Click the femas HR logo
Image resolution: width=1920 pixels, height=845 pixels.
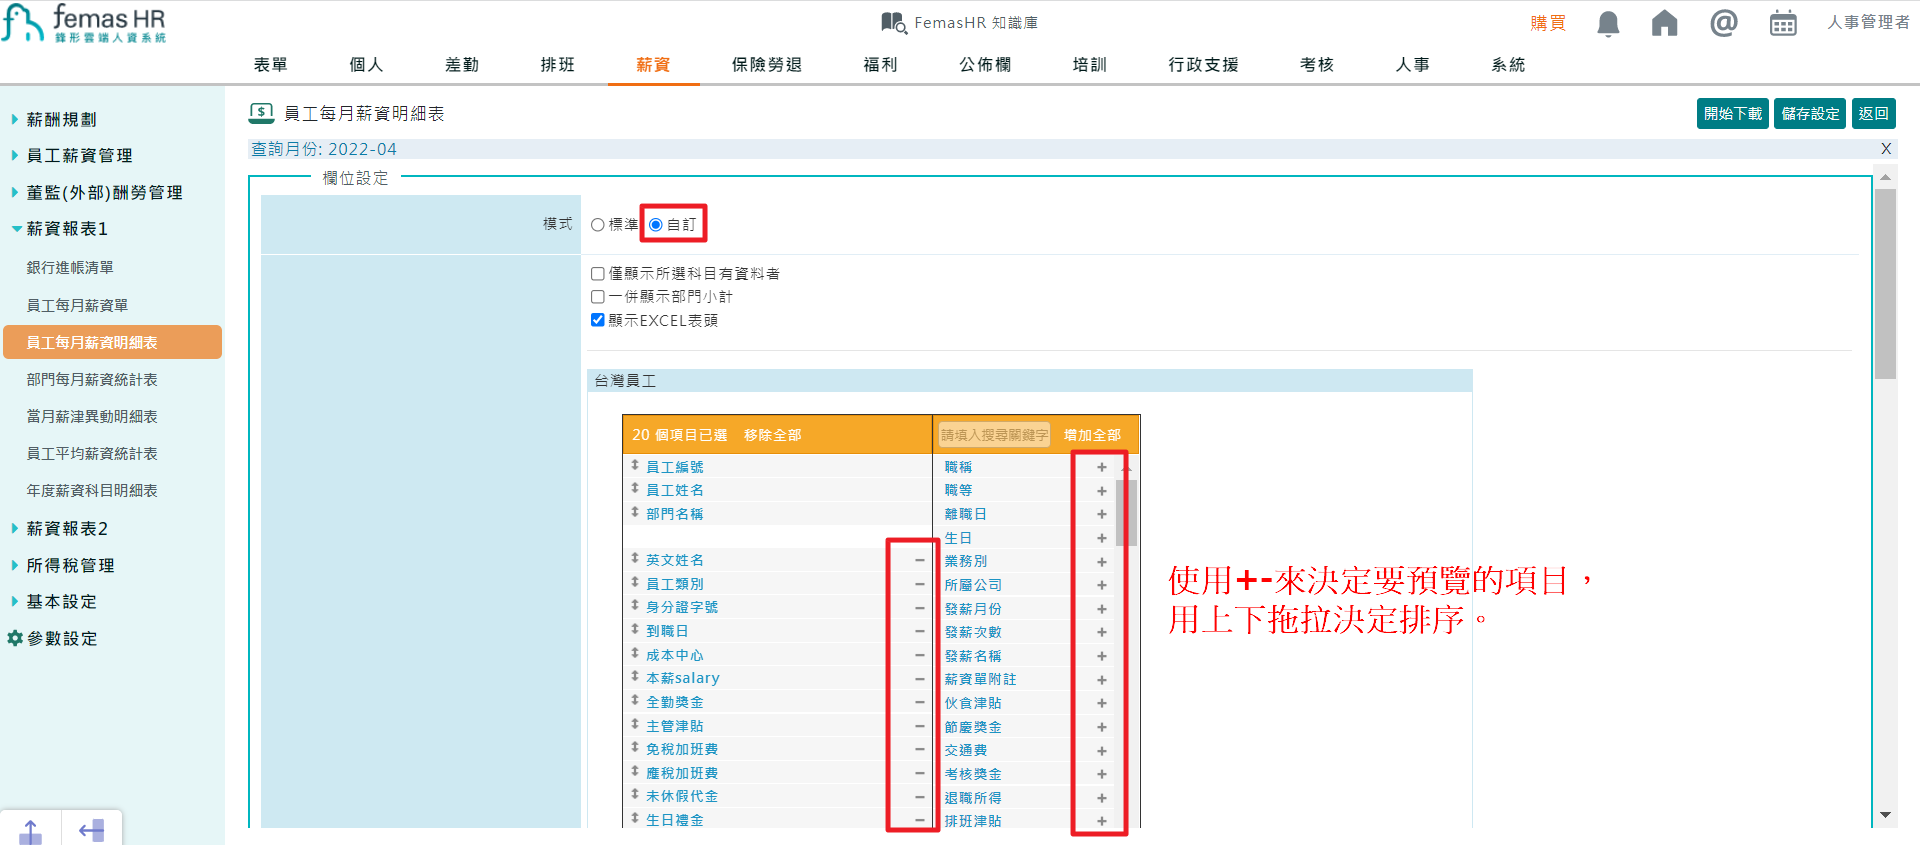84,23
